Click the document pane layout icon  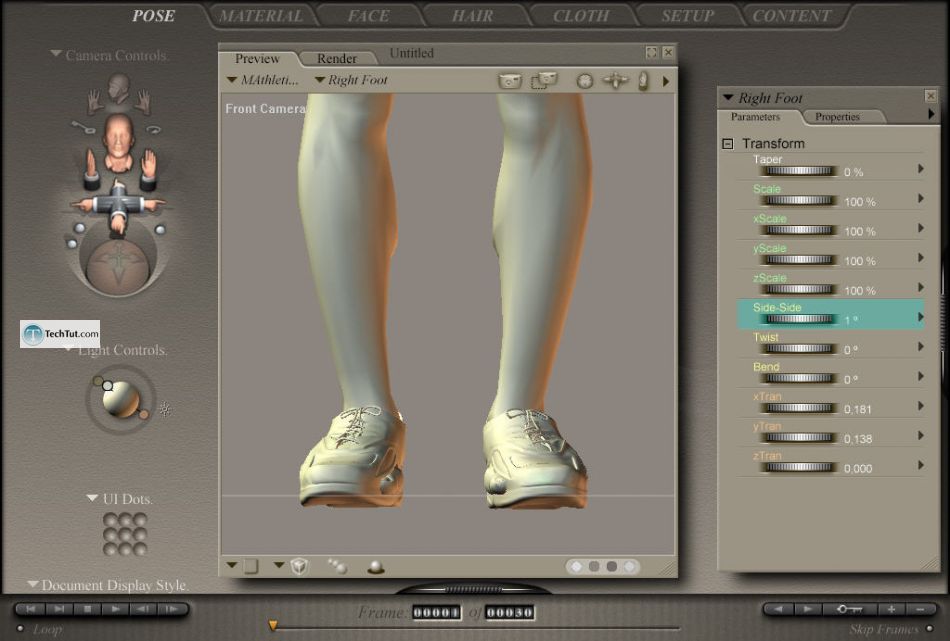click(x=251, y=566)
